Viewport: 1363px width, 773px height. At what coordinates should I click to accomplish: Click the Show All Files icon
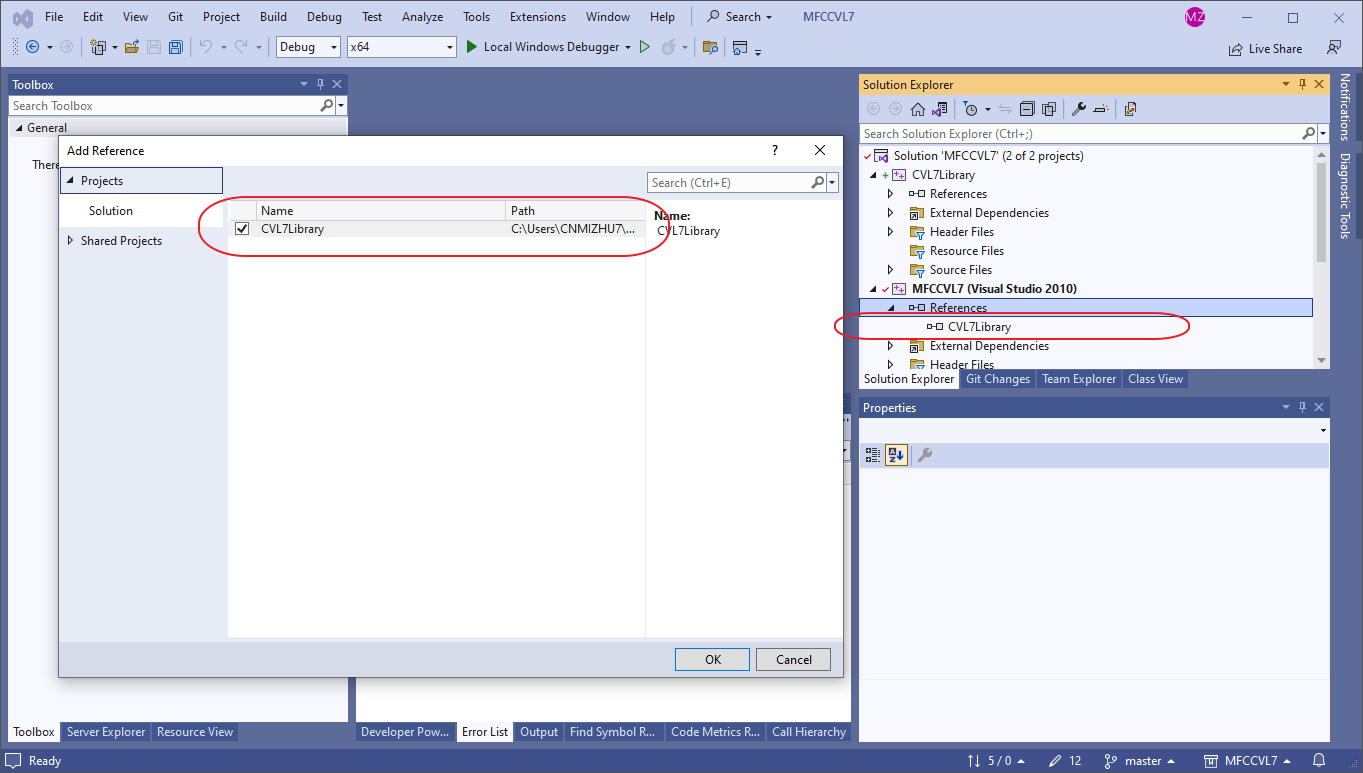[x=1049, y=109]
